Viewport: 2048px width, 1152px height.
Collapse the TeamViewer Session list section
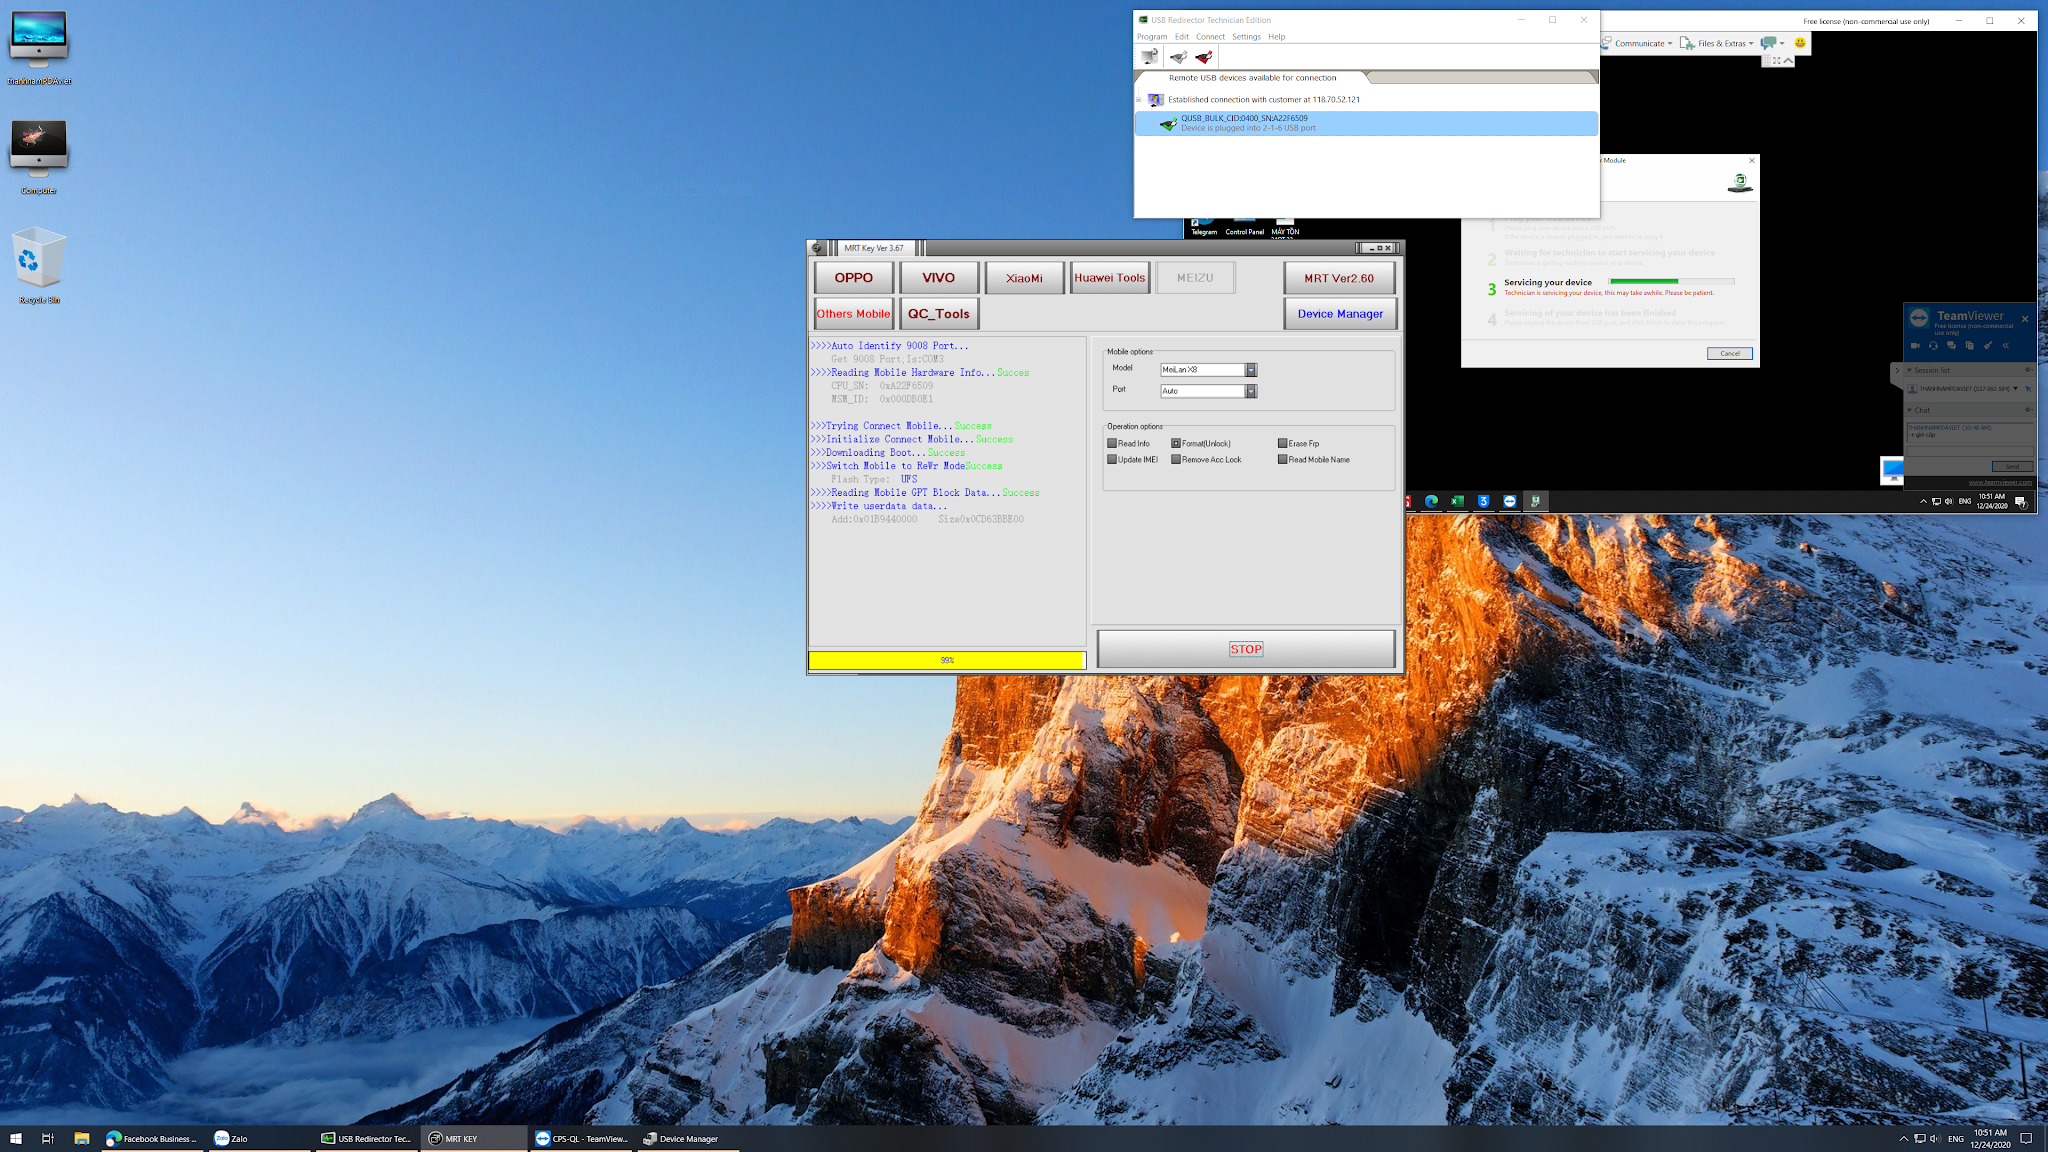coord(1909,370)
